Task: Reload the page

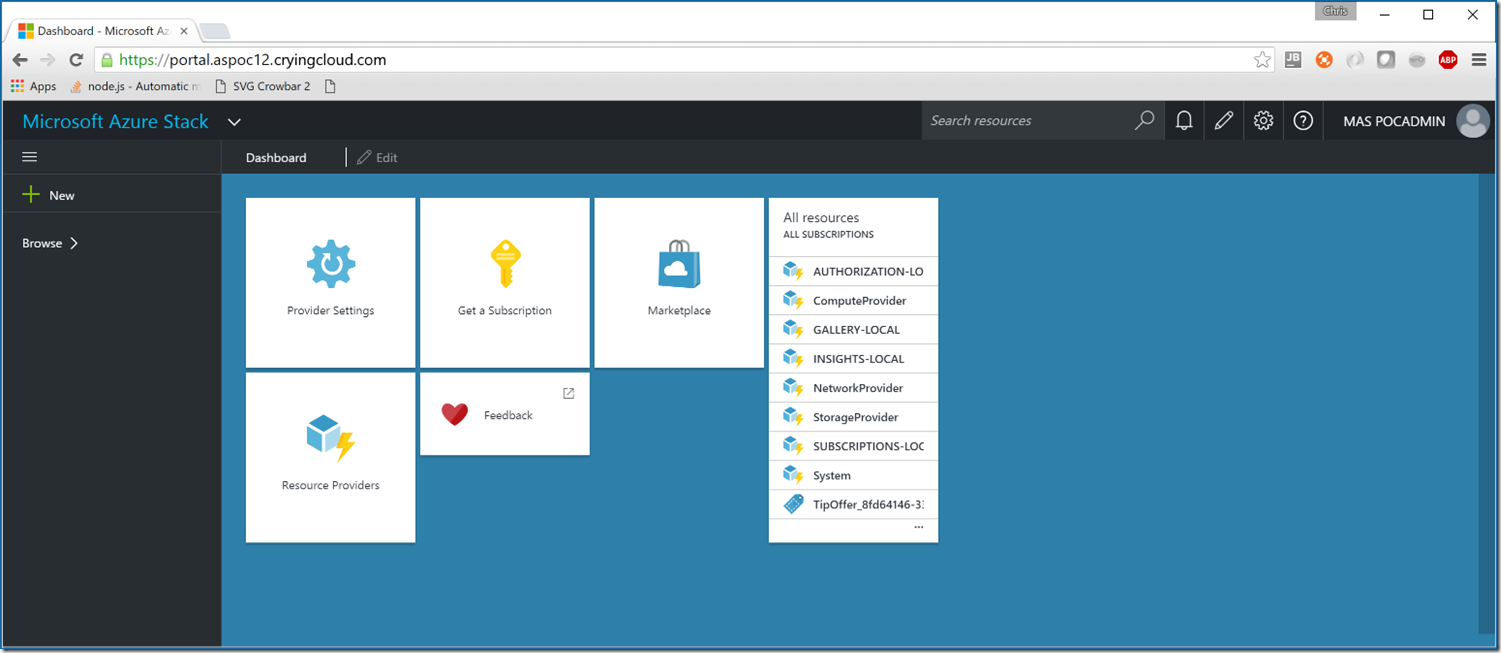Action: pos(76,60)
